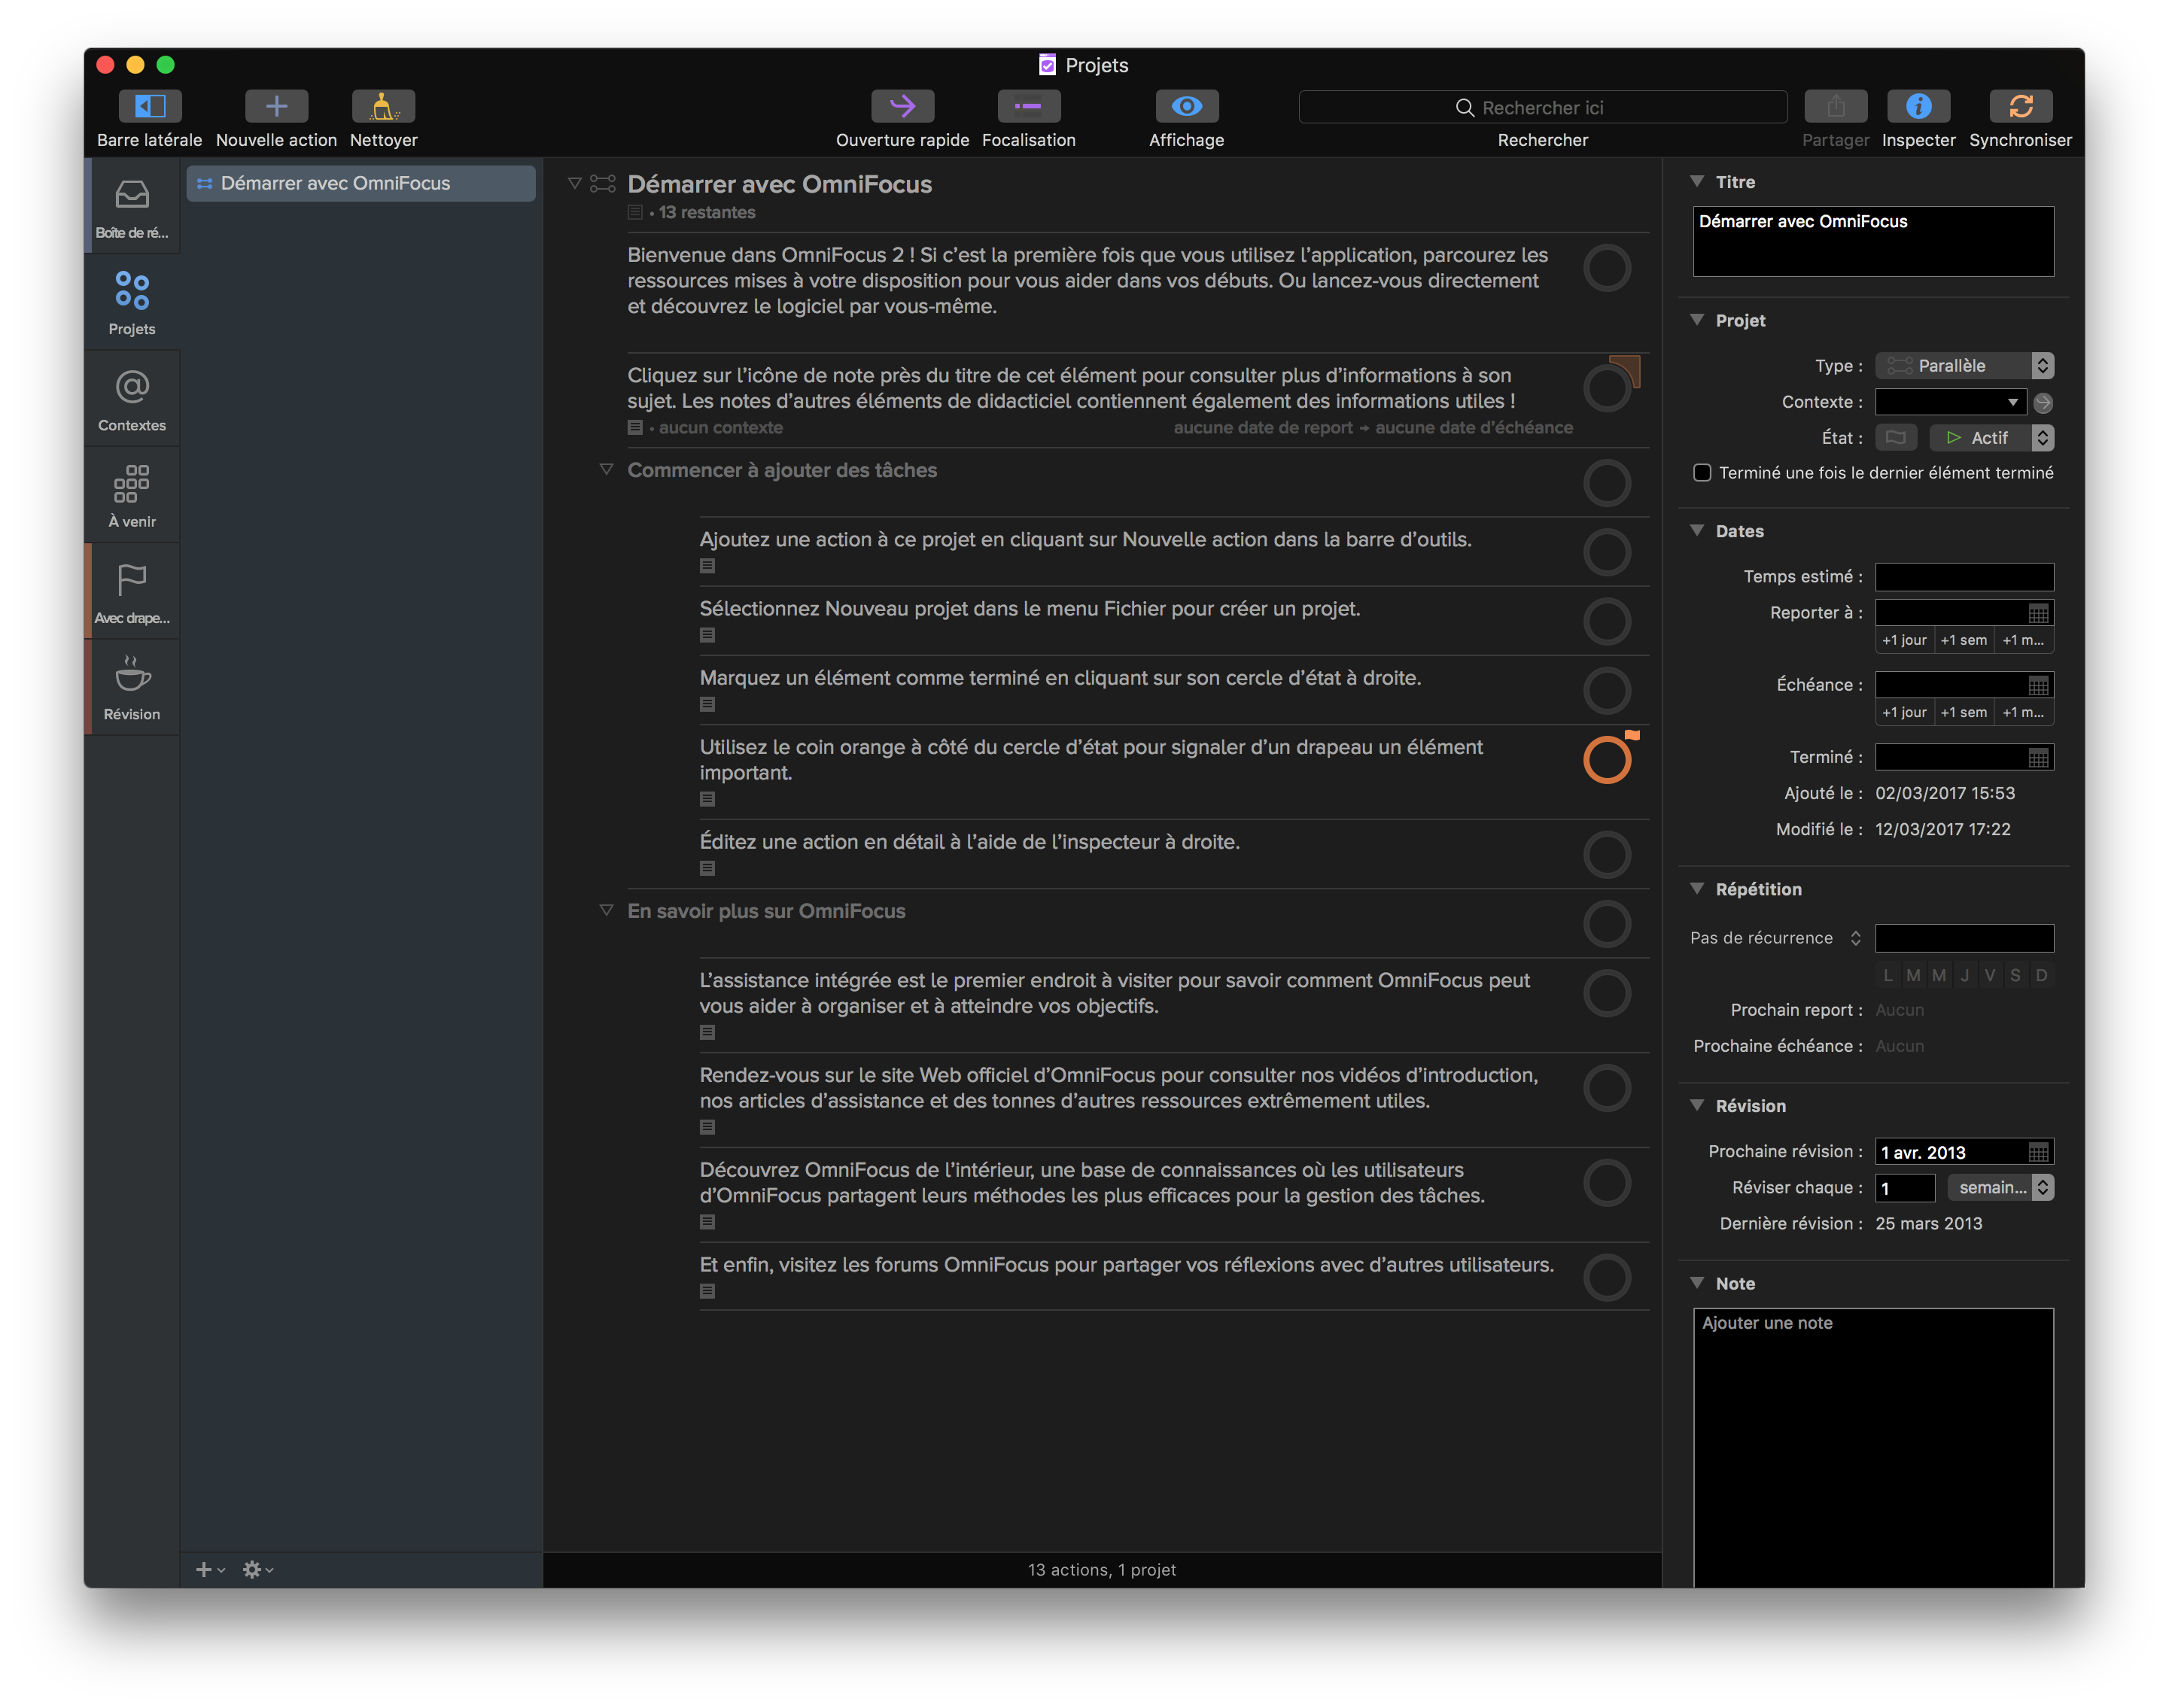
Task: Open 'Pas de récurrence' popup
Action: pyautogui.click(x=1776, y=938)
